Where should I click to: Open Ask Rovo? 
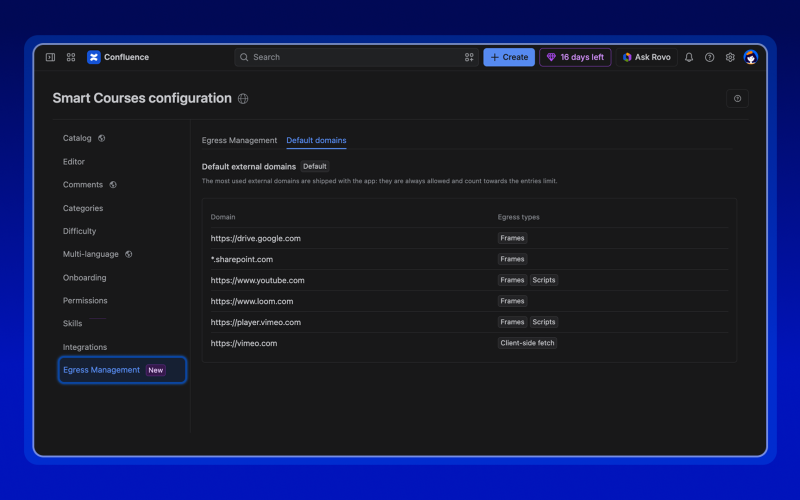click(x=646, y=57)
